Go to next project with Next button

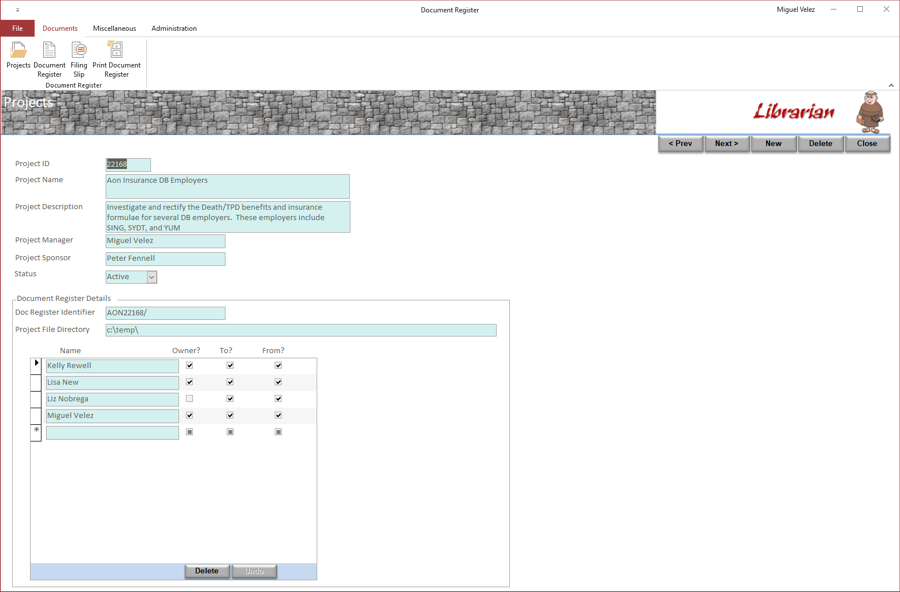pos(727,144)
